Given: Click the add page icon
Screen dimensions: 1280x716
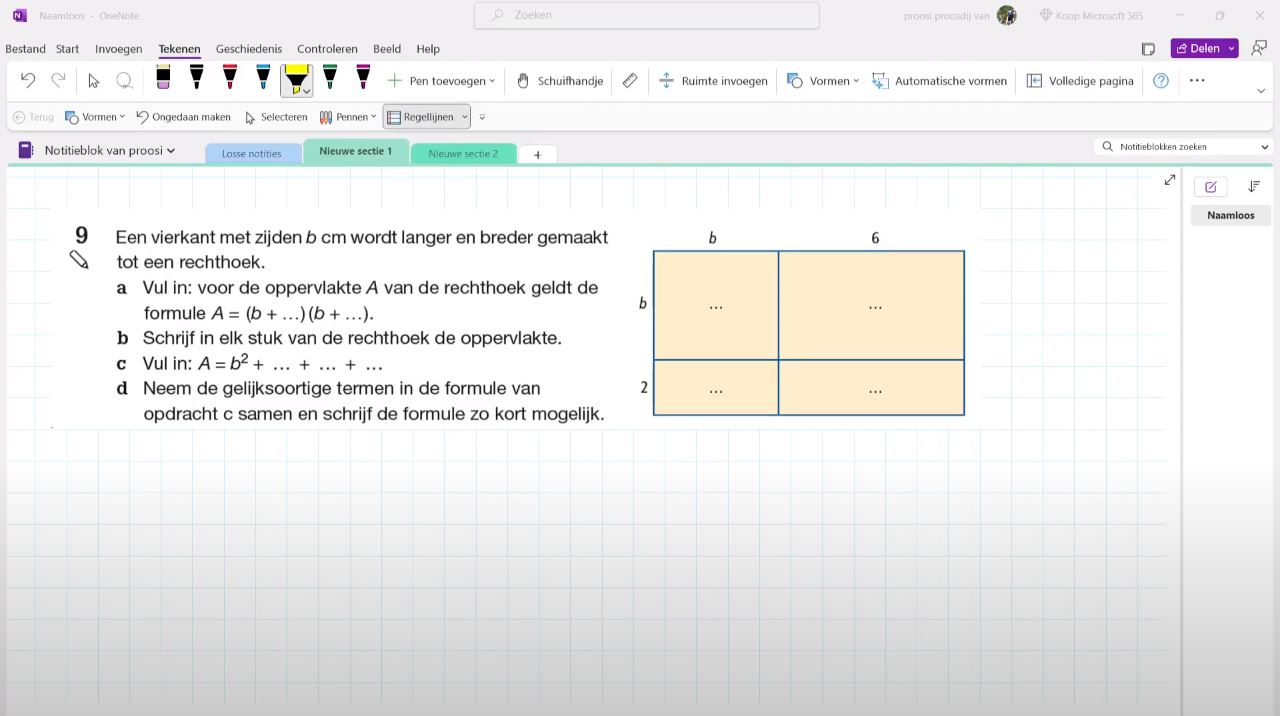Looking at the screenshot, I should [1211, 187].
